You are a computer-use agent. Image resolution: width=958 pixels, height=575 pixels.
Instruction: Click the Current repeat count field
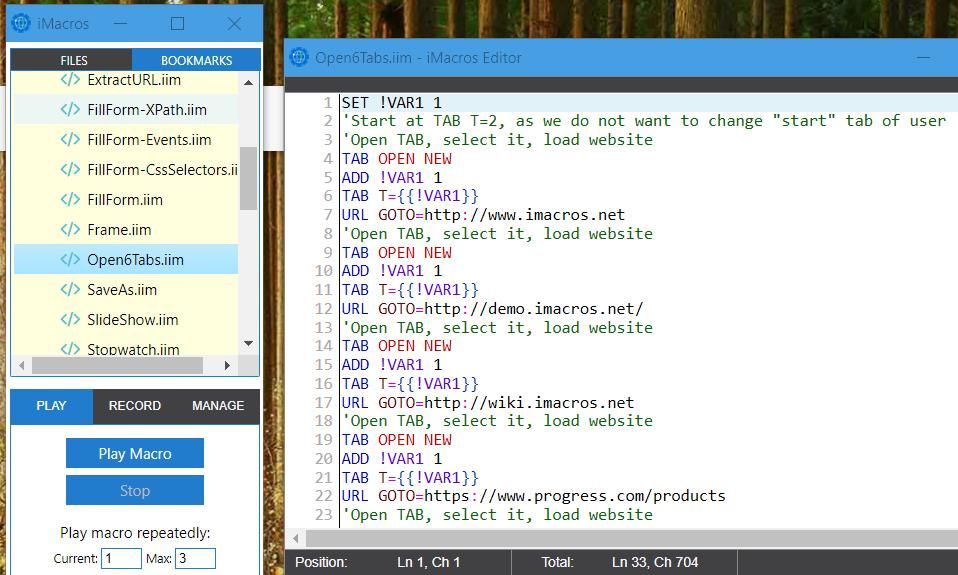121,558
